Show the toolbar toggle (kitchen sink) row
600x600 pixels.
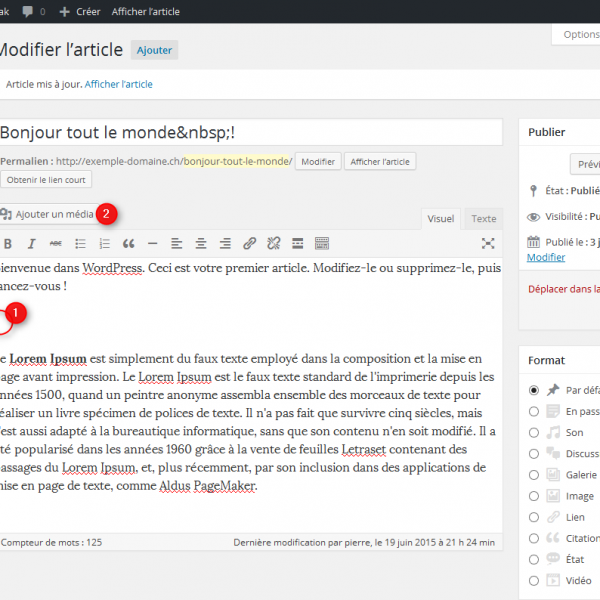click(x=322, y=243)
